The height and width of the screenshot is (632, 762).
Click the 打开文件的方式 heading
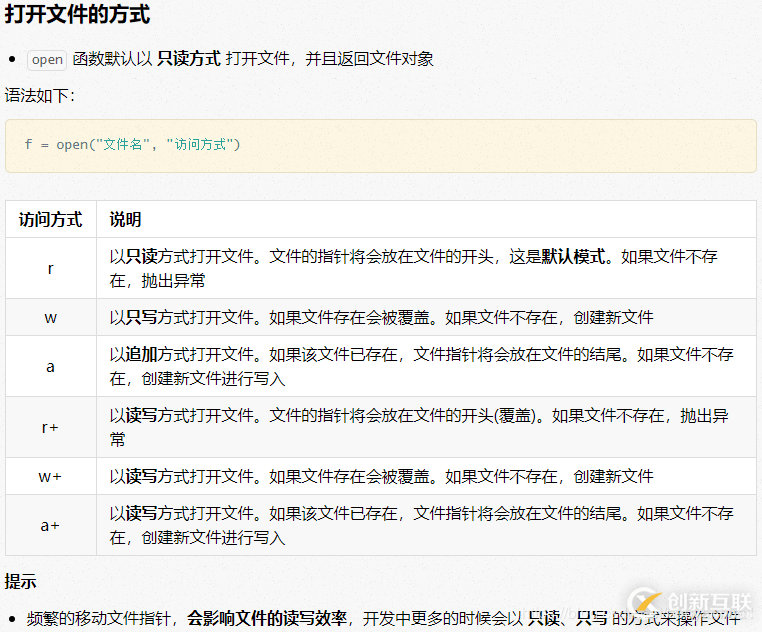[78, 16]
